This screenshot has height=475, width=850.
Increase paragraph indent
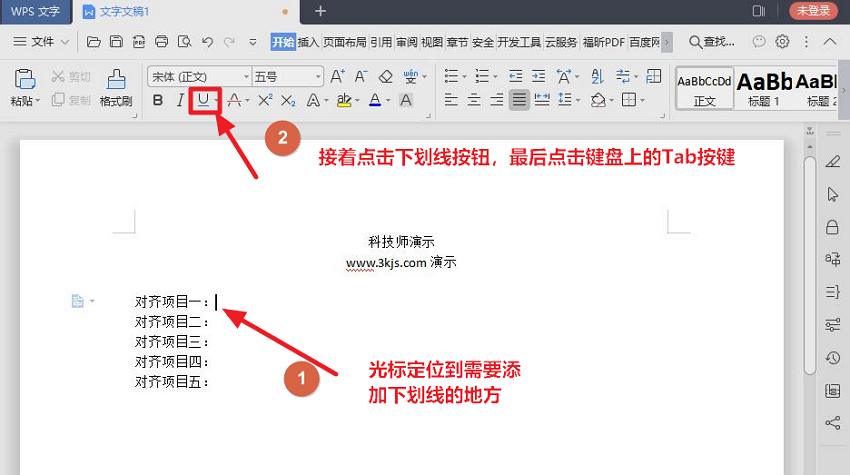538,76
